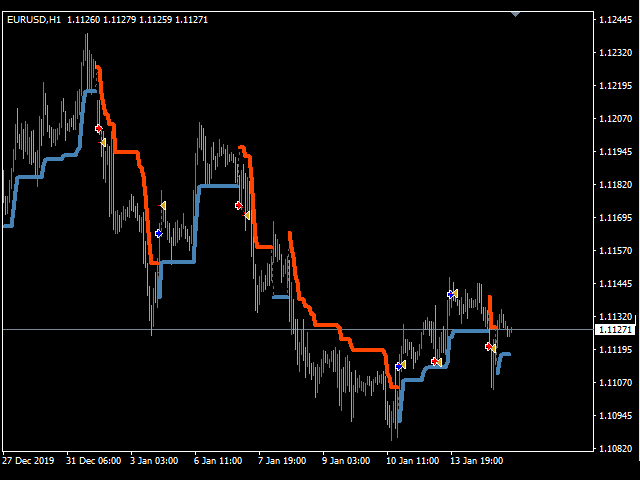
Task: Select the blue buy arrow near 3 Jan
Action: [x=158, y=233]
